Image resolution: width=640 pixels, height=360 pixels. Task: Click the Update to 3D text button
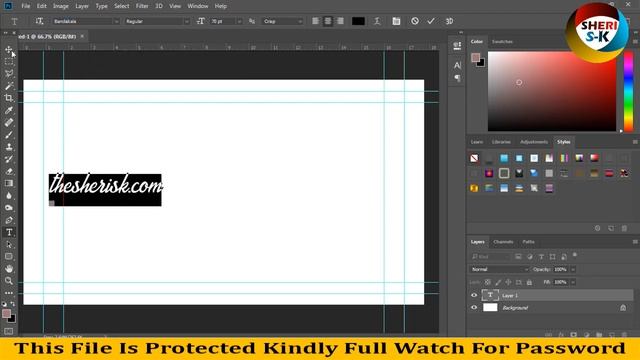click(x=449, y=21)
